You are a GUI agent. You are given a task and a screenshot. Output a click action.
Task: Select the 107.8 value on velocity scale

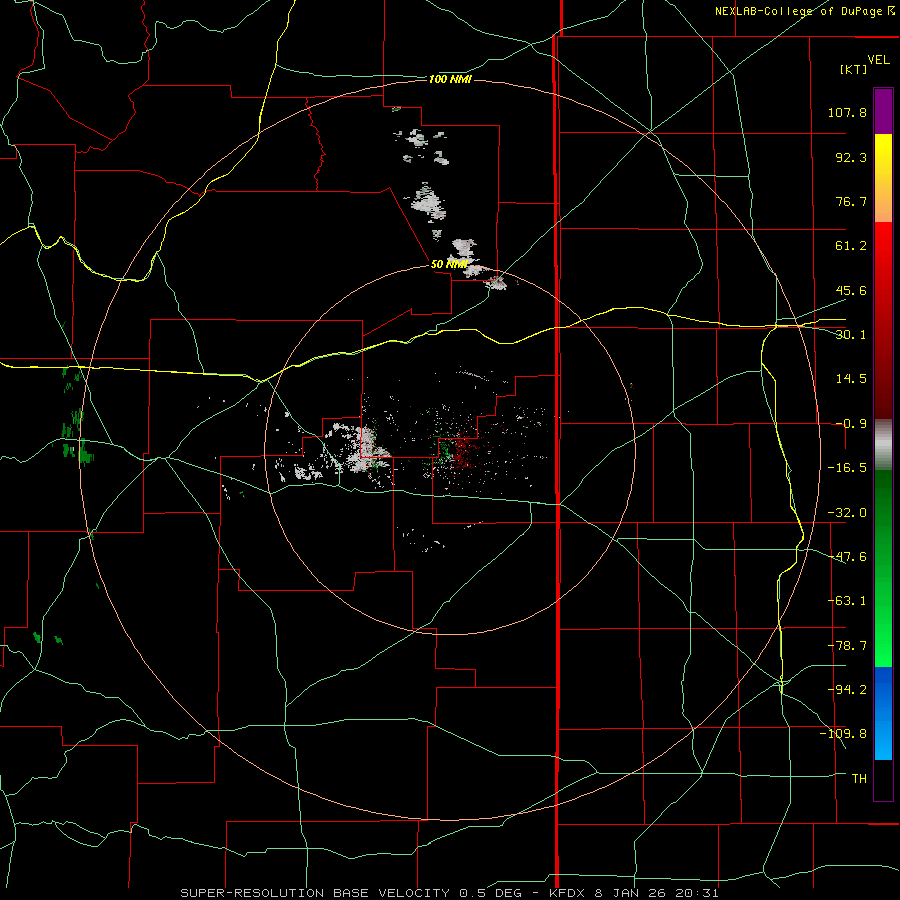point(847,112)
